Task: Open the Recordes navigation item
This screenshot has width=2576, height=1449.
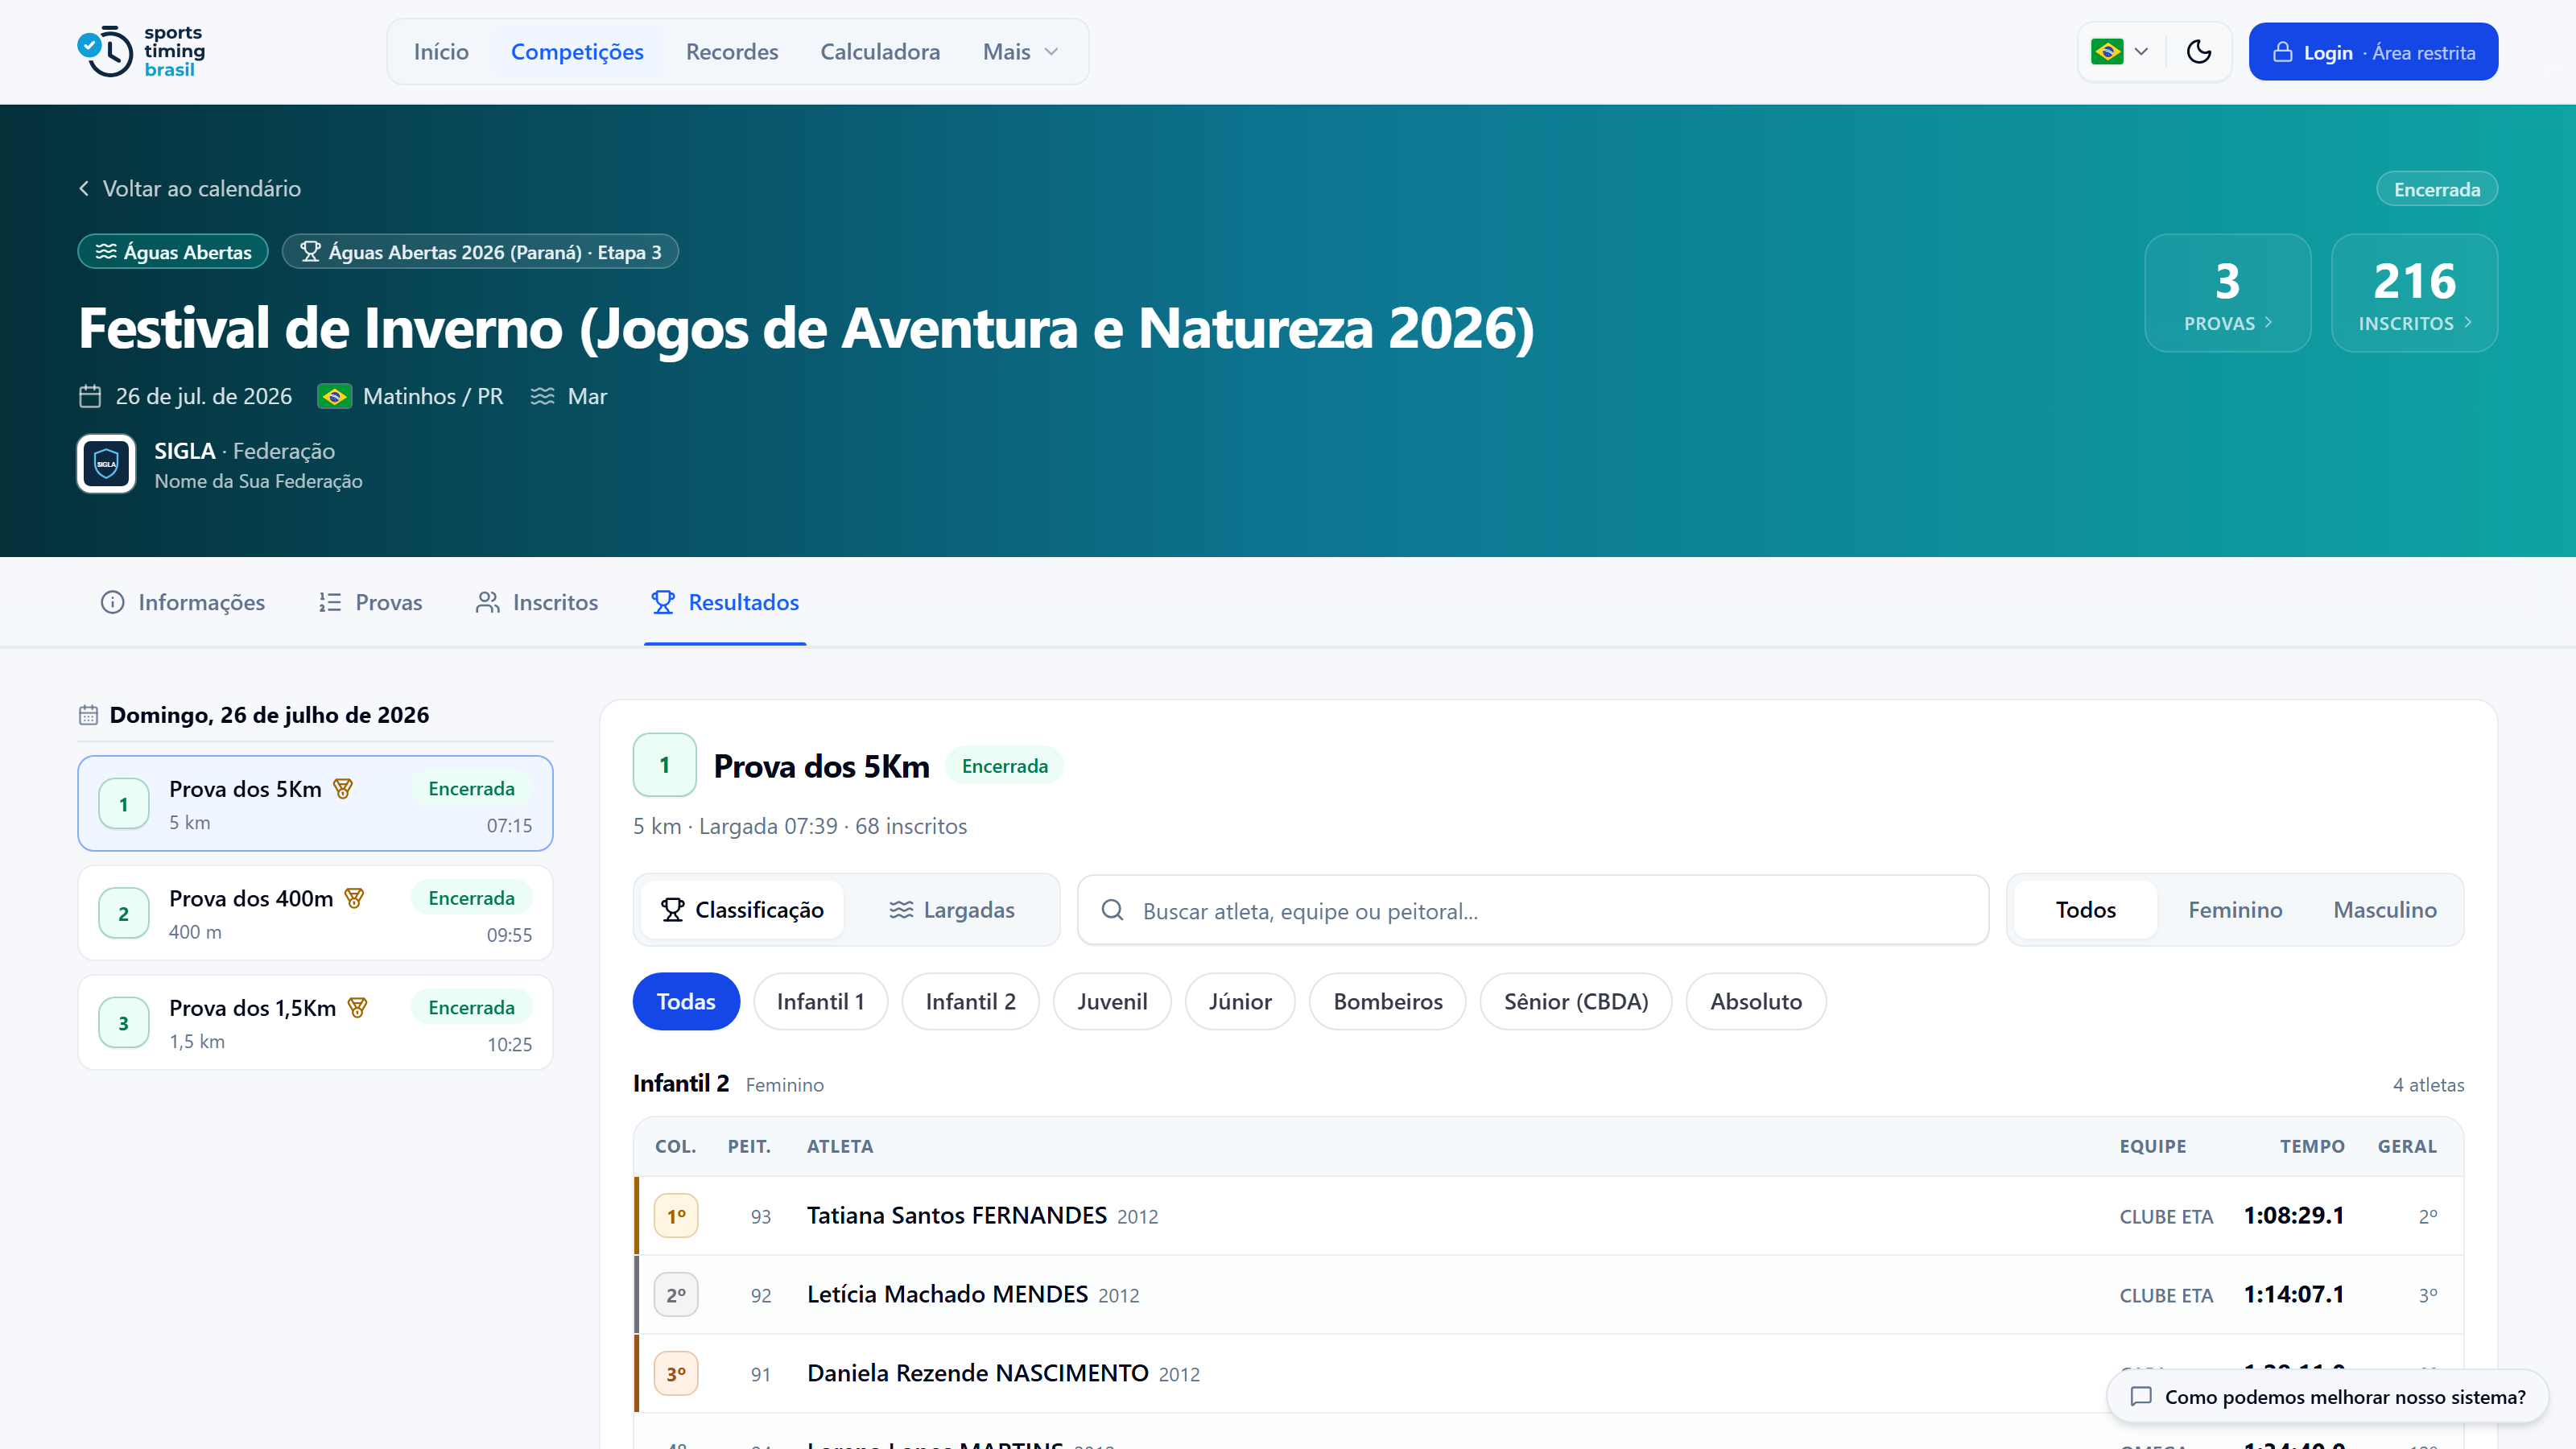Action: (731, 52)
